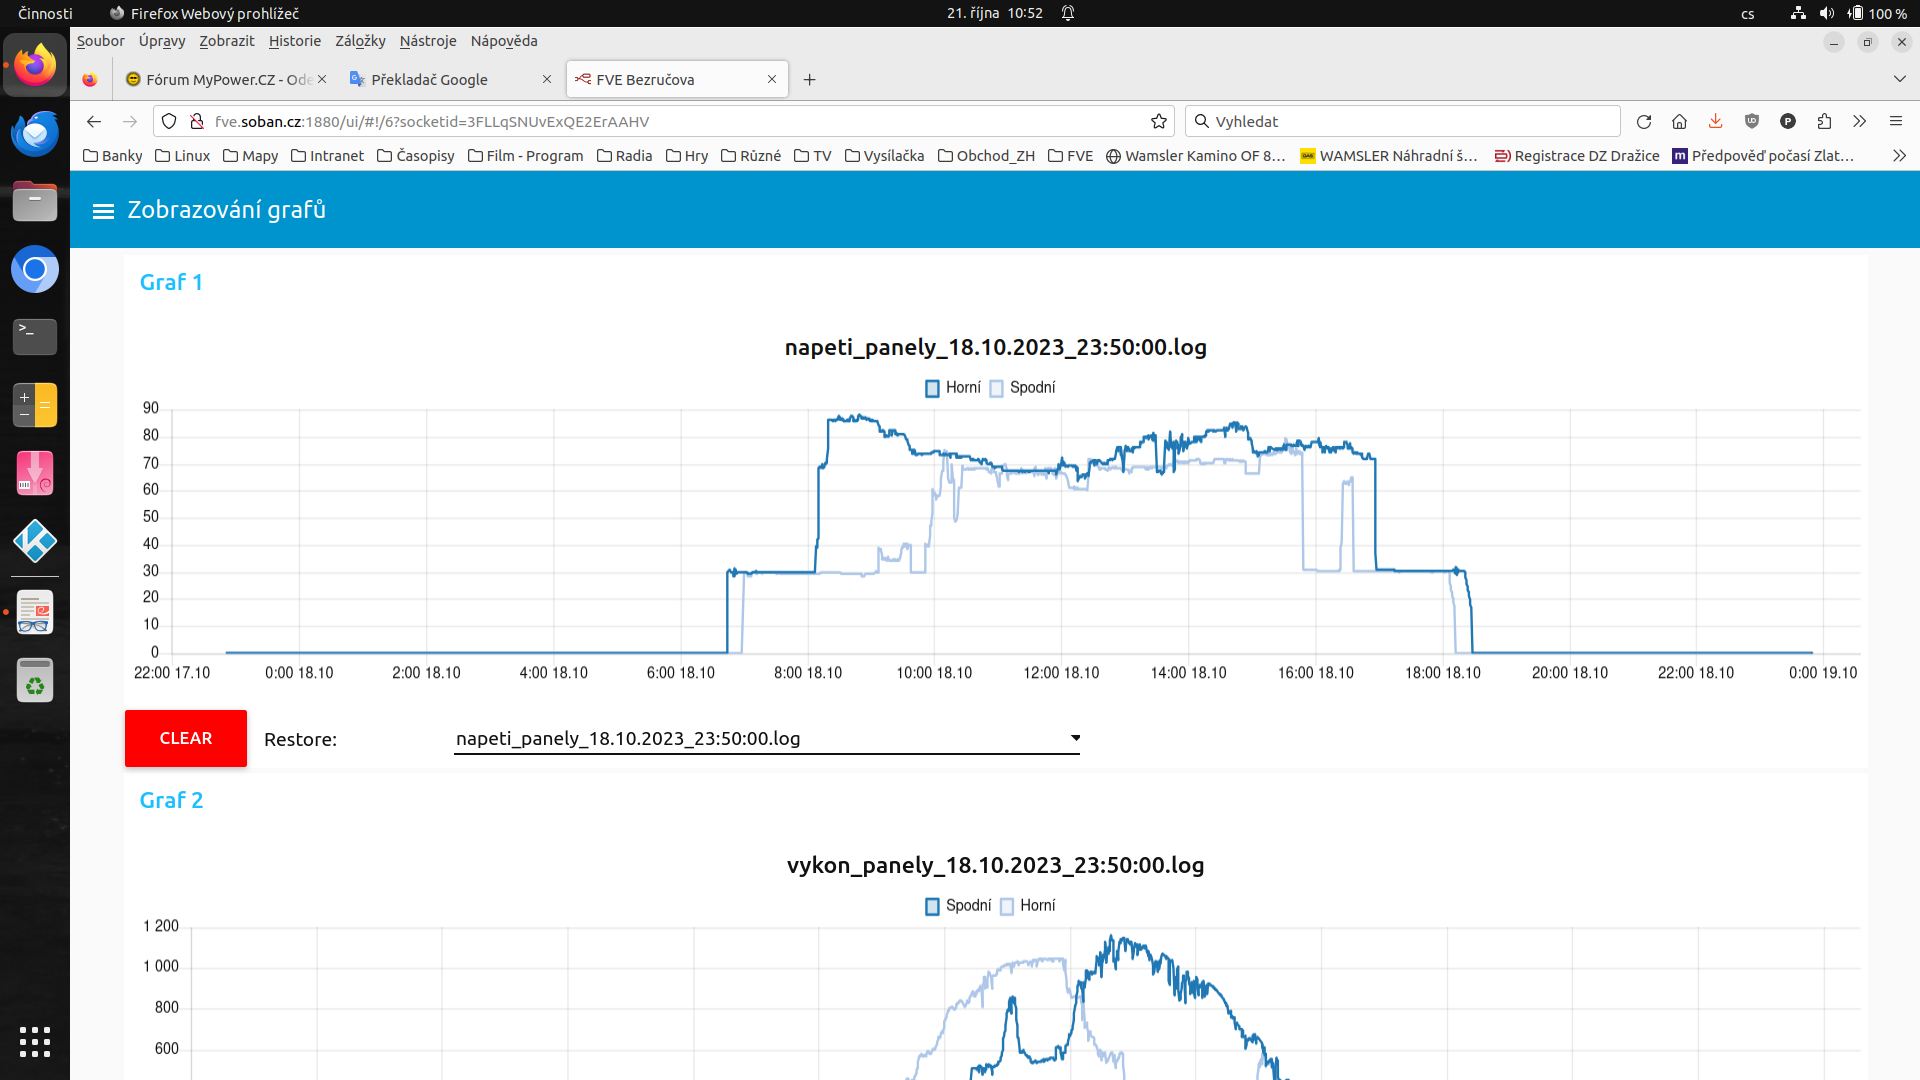Viewport: 1920px width, 1080px height.
Task: Launch Thunderbird from the dock
Action: click(x=35, y=134)
